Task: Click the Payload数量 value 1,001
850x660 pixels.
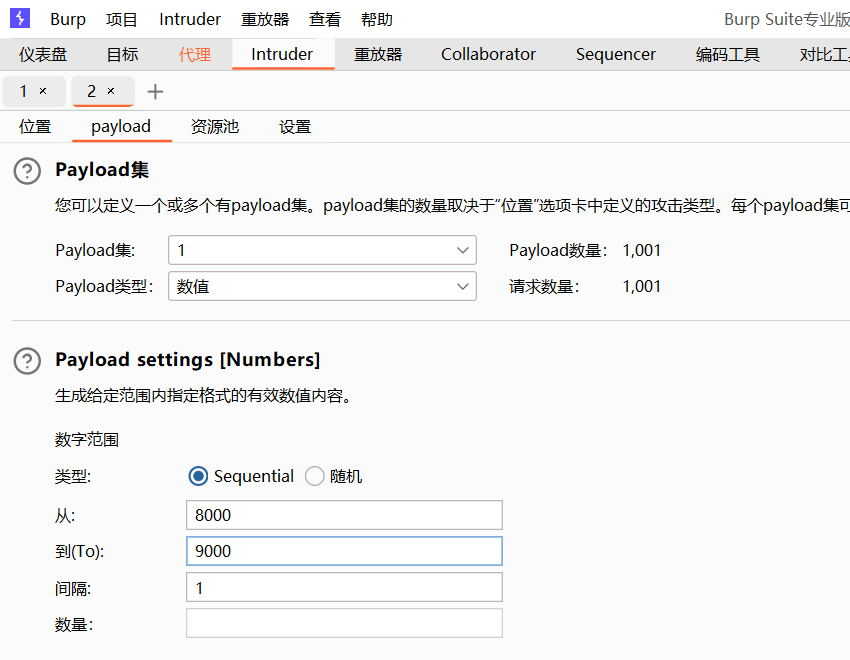Action: click(641, 250)
